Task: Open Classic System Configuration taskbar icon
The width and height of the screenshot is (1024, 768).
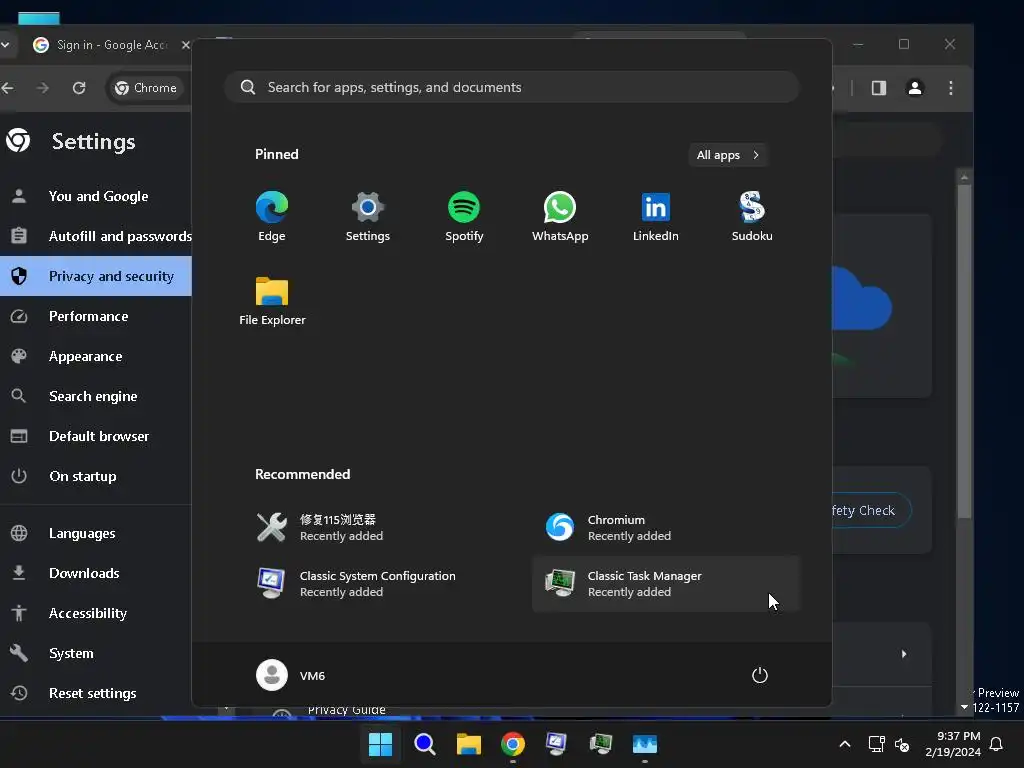Action: tap(556, 744)
